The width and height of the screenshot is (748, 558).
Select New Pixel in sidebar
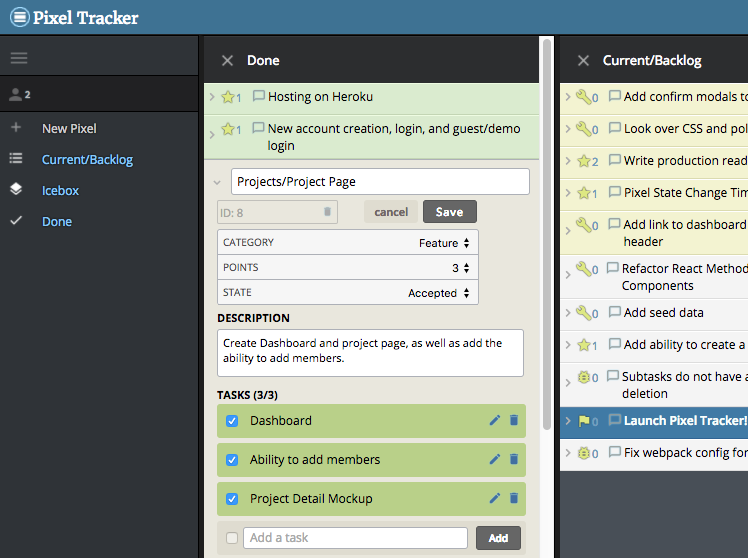point(69,129)
